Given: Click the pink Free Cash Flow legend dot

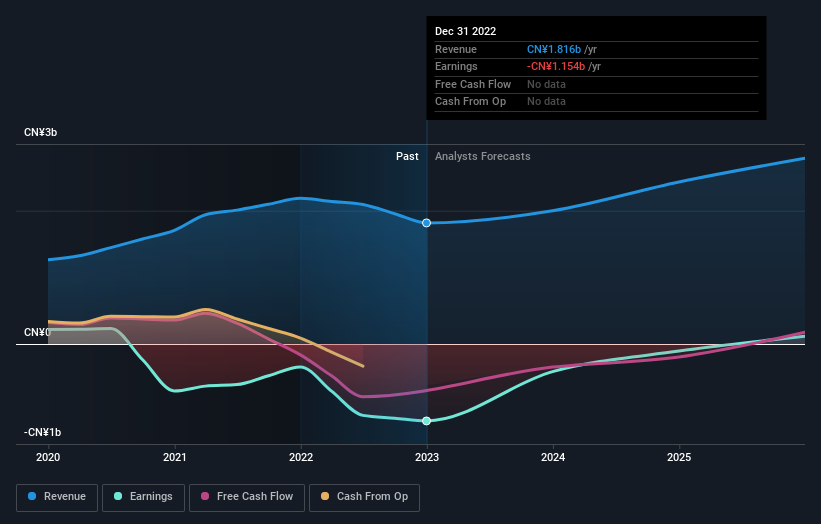Looking at the screenshot, I should 205,496.
